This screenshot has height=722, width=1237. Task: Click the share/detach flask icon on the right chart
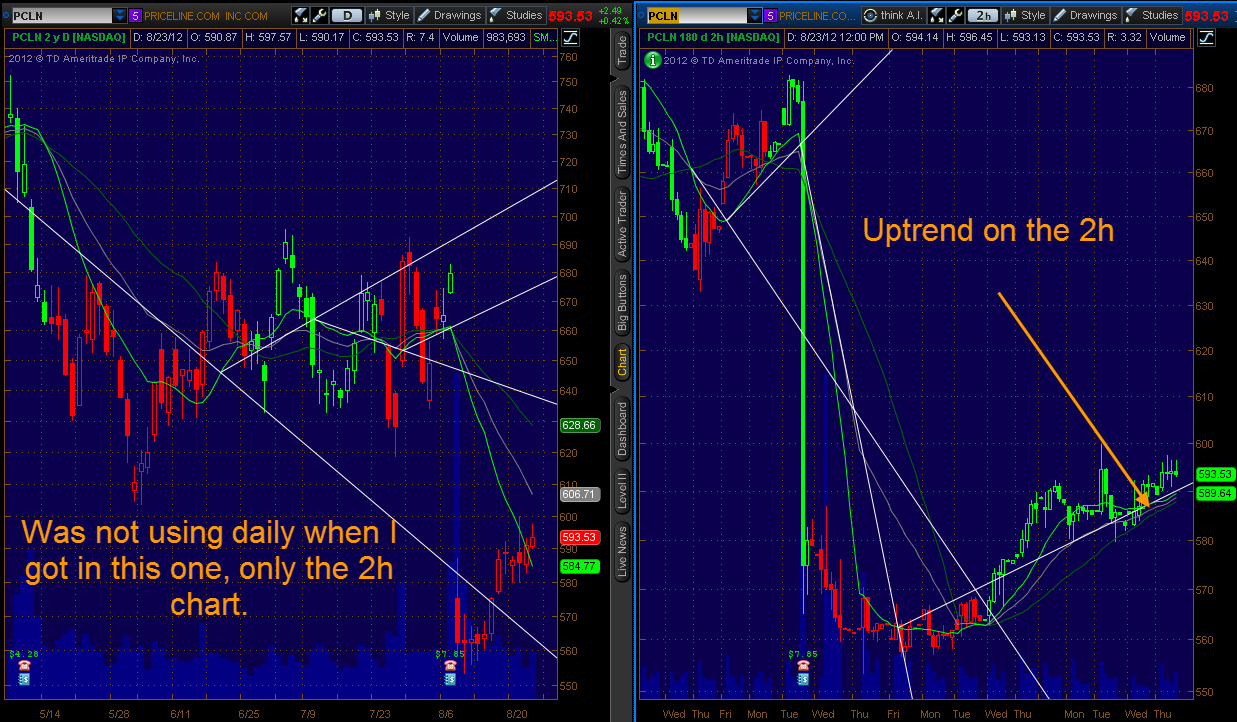[936, 15]
